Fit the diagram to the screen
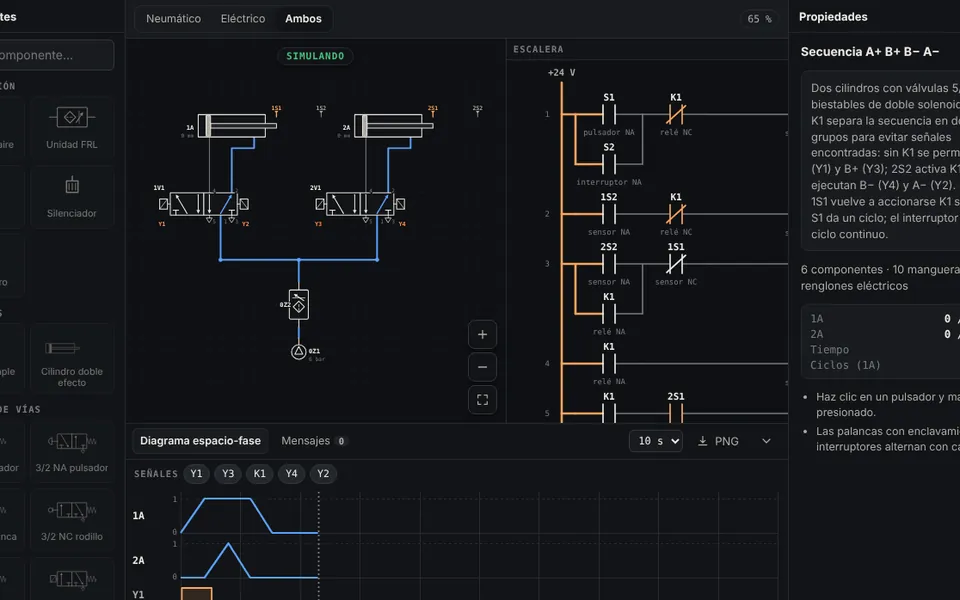The image size is (960, 600). (x=482, y=400)
